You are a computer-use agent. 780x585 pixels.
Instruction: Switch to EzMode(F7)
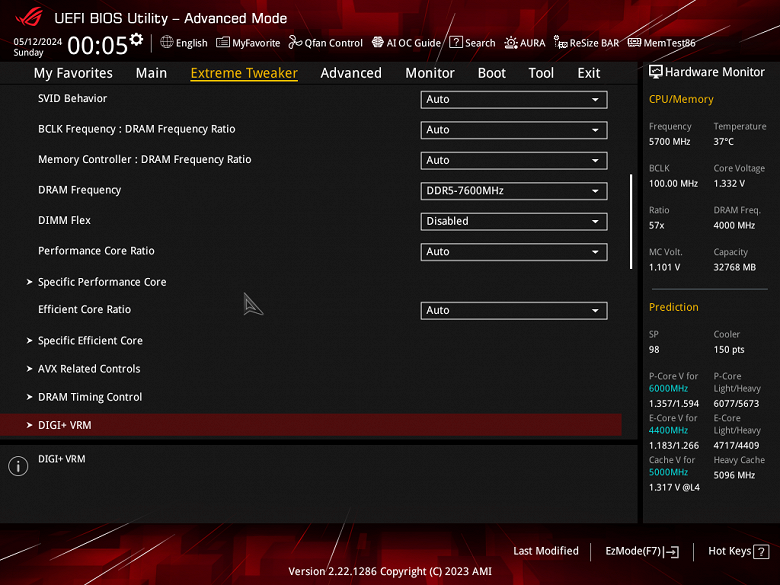(642, 551)
